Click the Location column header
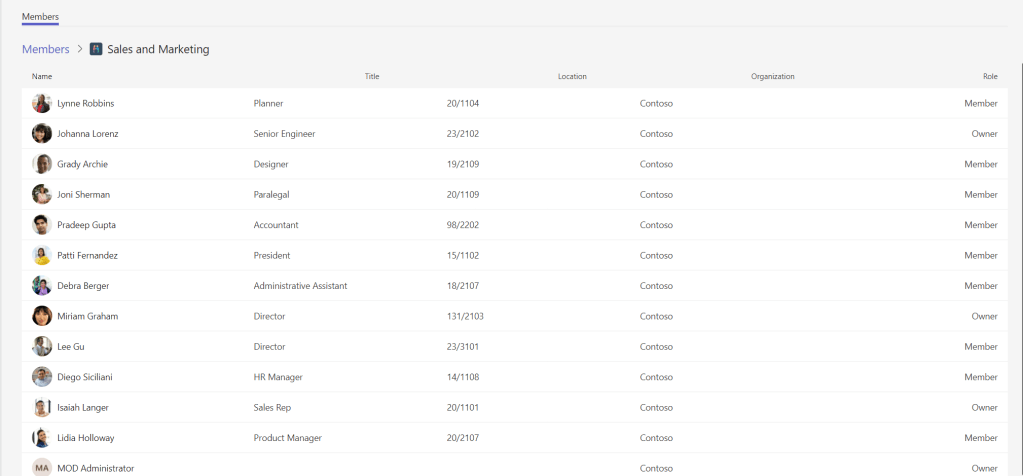Viewport: 1023px width, 476px height. pyautogui.click(x=572, y=76)
